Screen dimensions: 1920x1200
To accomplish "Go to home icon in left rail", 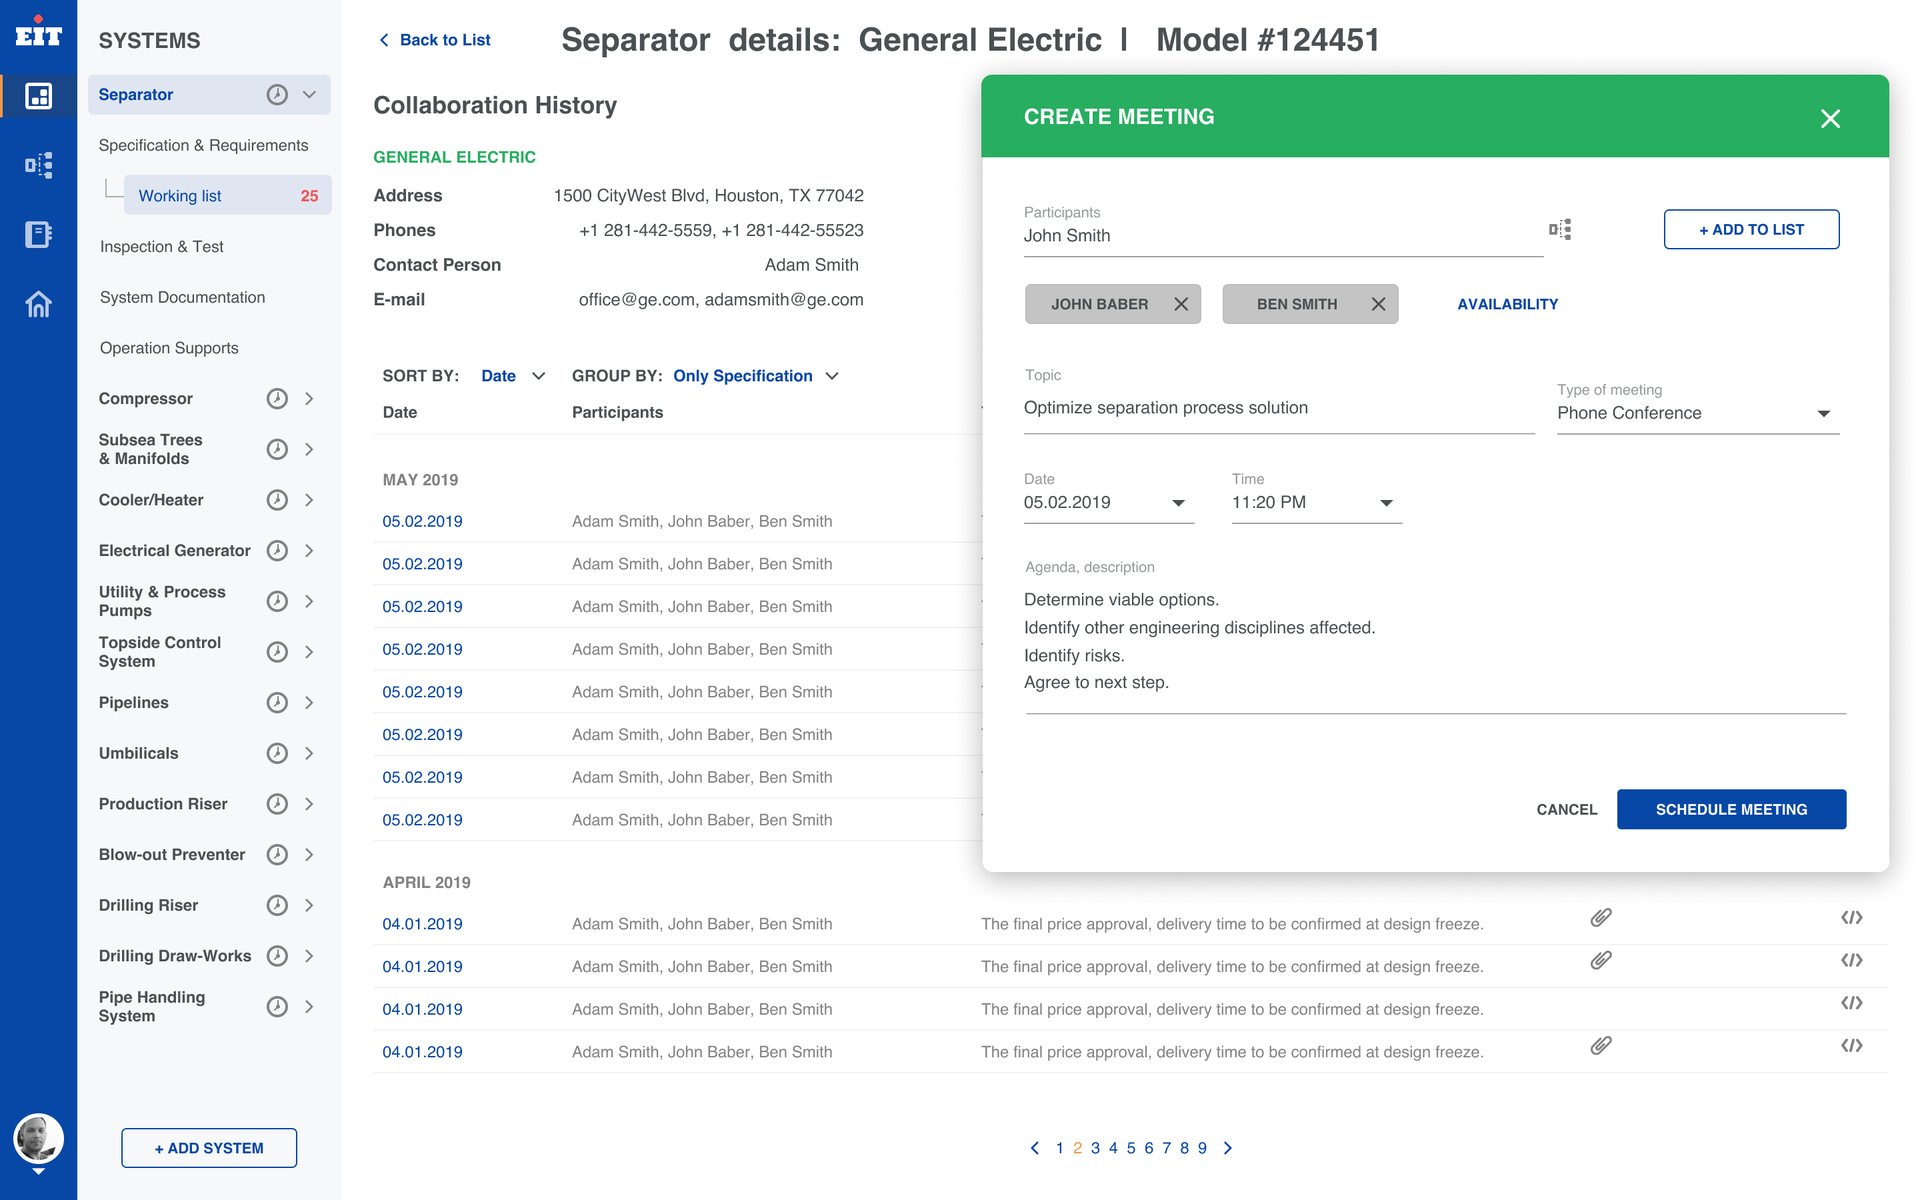I will 38,304.
